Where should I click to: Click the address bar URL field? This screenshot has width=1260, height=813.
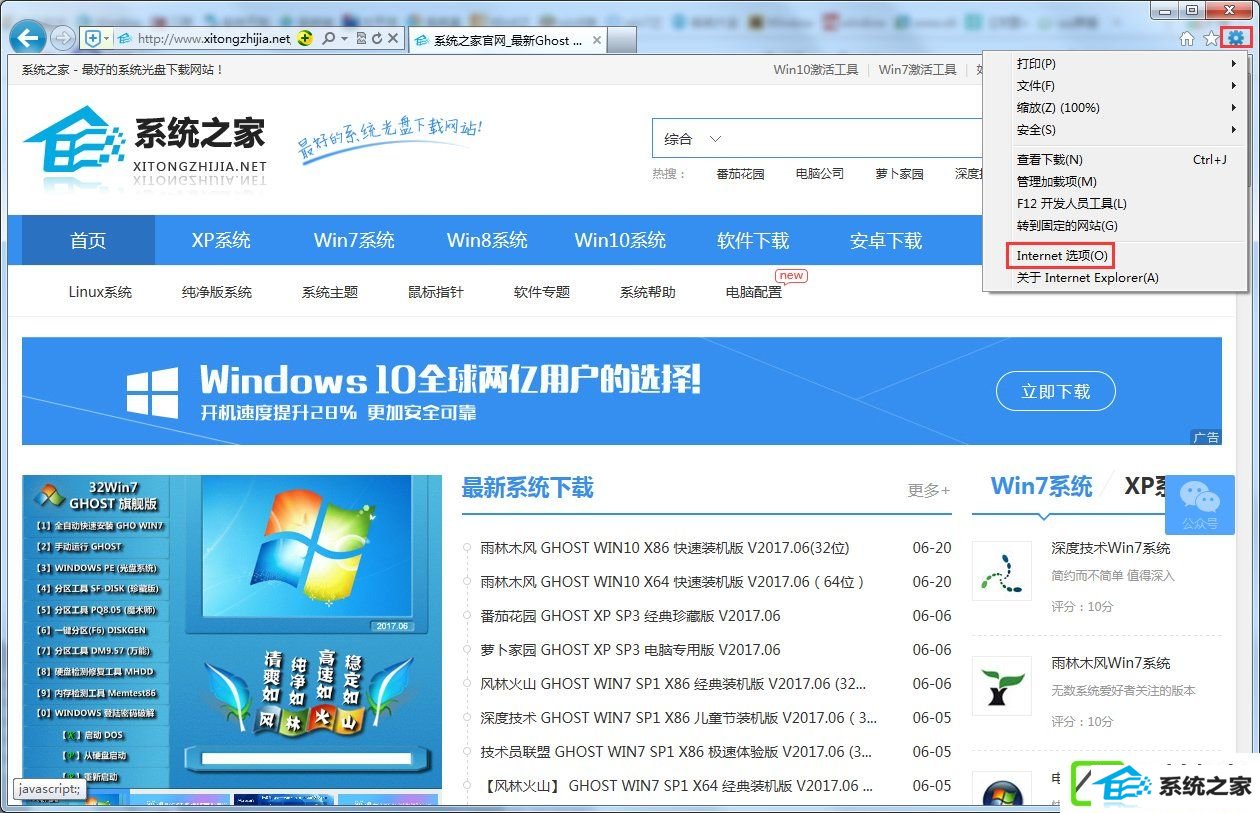point(213,38)
